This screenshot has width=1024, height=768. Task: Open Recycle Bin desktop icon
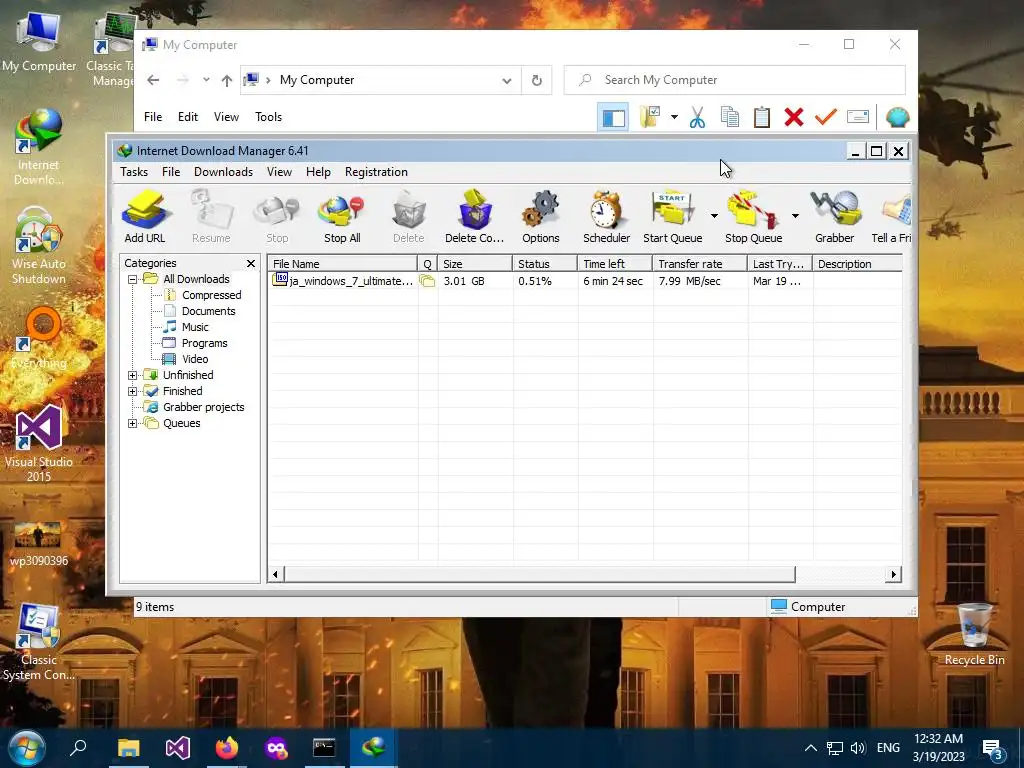pyautogui.click(x=974, y=635)
